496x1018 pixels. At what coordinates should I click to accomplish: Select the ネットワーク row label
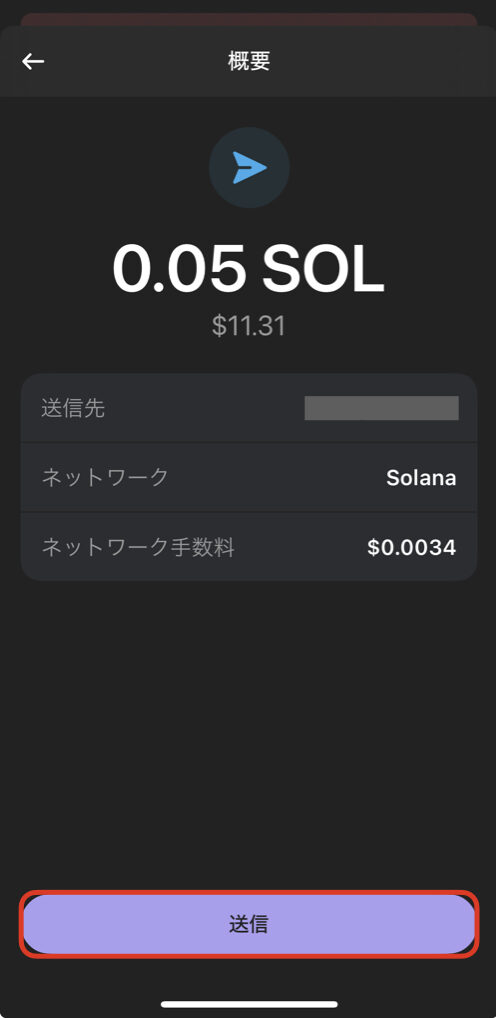(105, 477)
